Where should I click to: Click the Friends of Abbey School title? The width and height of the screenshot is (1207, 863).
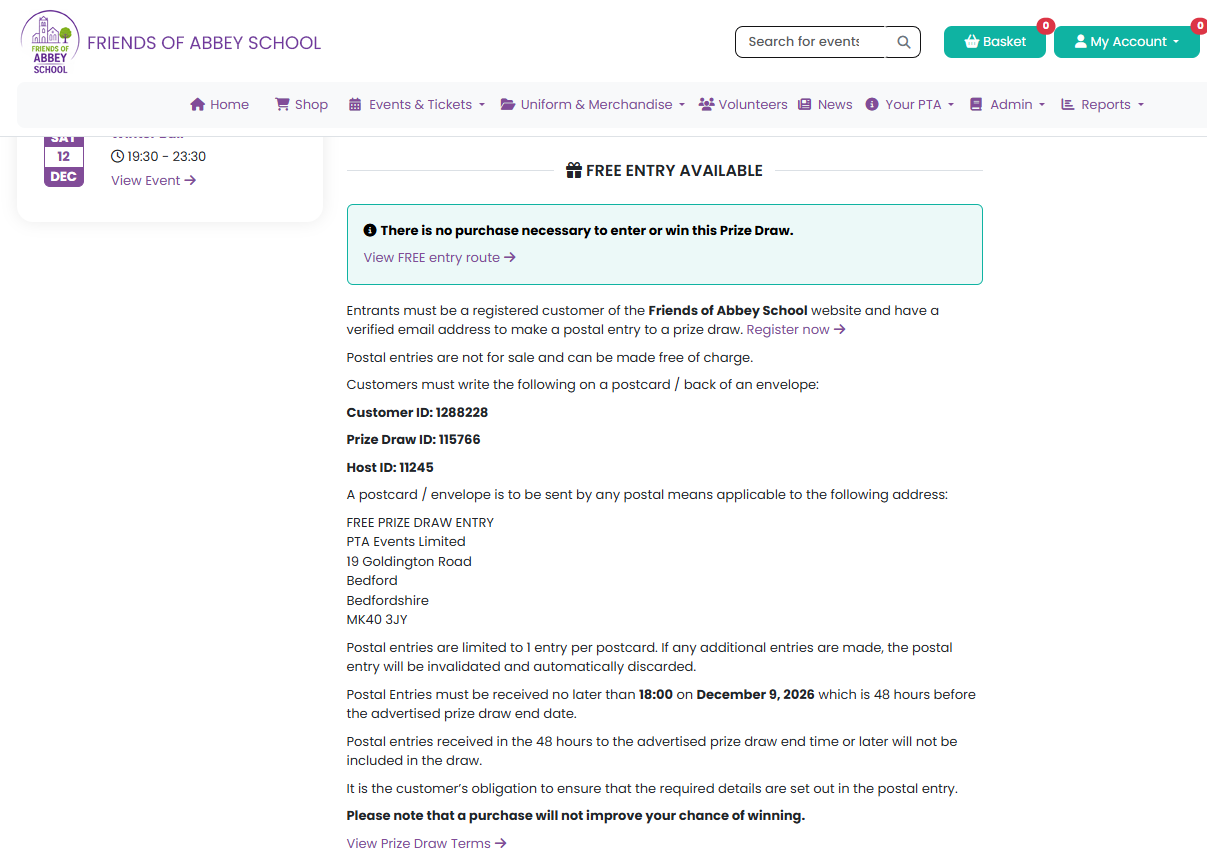coord(204,43)
